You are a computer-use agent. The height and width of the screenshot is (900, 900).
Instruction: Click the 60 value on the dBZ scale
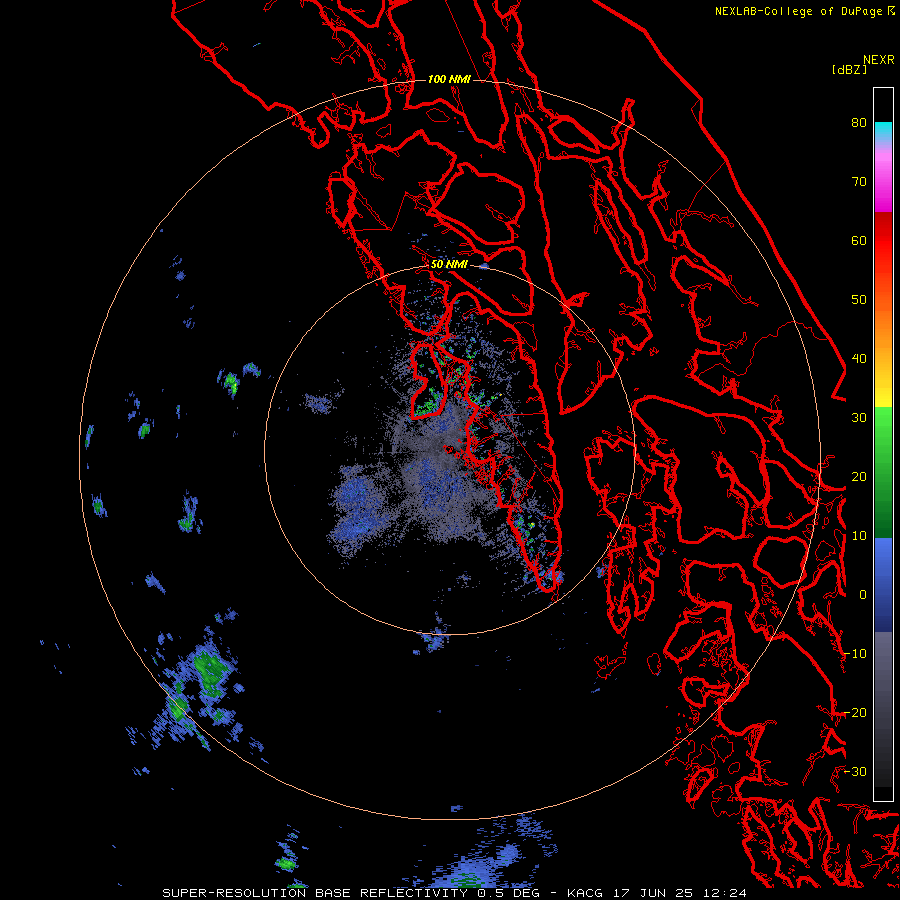coord(859,240)
